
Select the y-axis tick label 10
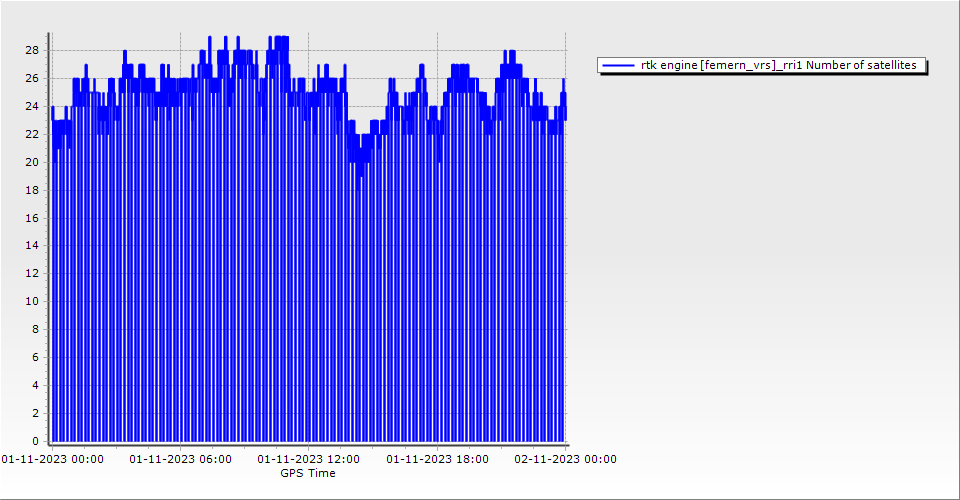32,301
